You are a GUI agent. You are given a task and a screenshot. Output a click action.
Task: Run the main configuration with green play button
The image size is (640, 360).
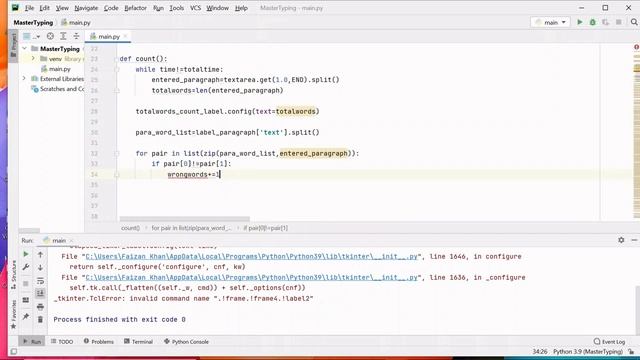pos(580,22)
